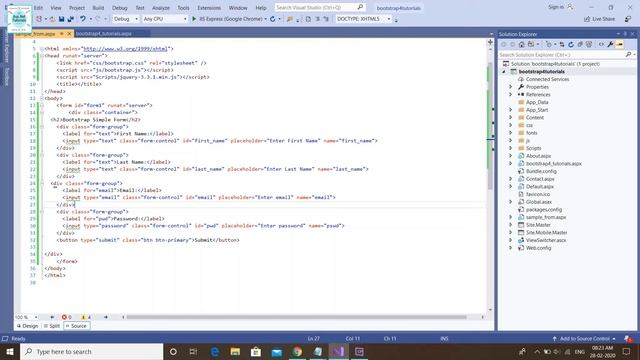
Task: Select Connected Services in Solution Explorer
Action: [x=547, y=79]
